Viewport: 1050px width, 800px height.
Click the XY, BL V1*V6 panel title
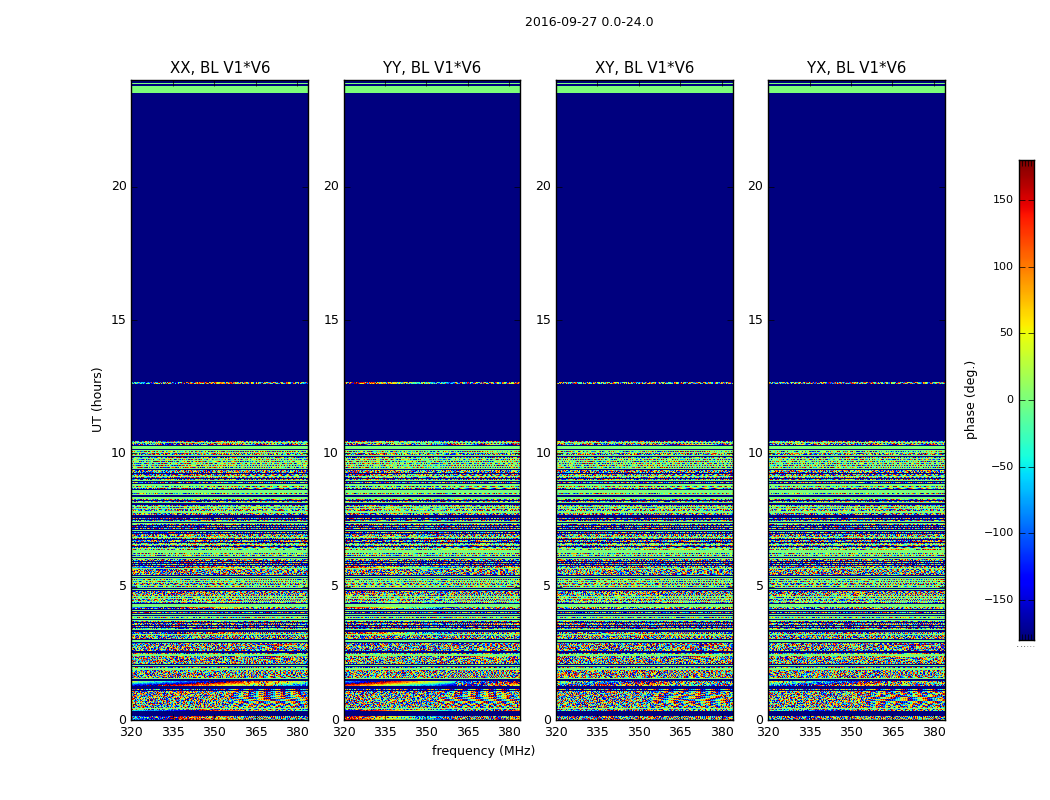644,68
